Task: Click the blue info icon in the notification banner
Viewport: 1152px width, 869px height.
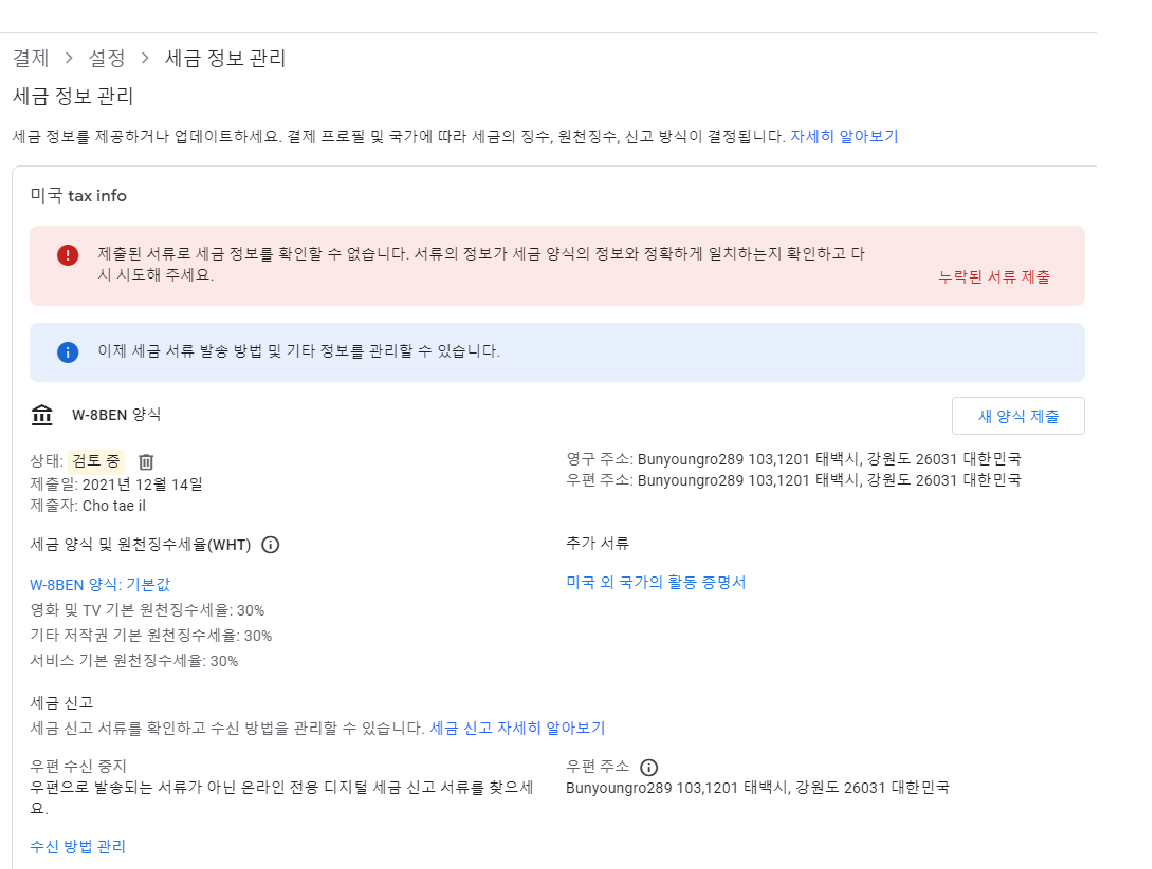Action: coord(67,352)
